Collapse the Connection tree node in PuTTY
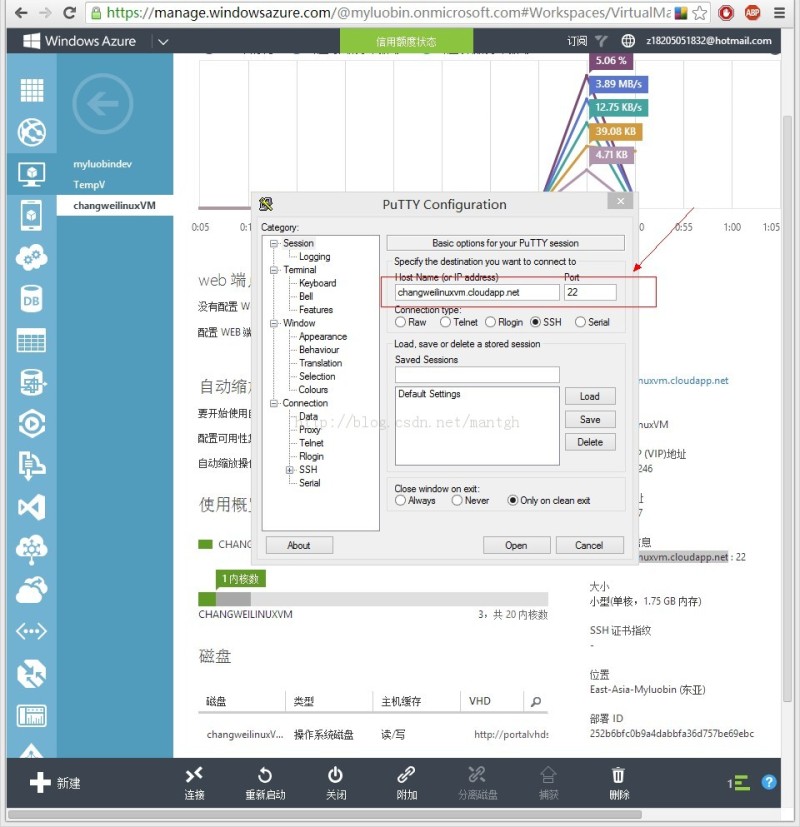 point(274,403)
